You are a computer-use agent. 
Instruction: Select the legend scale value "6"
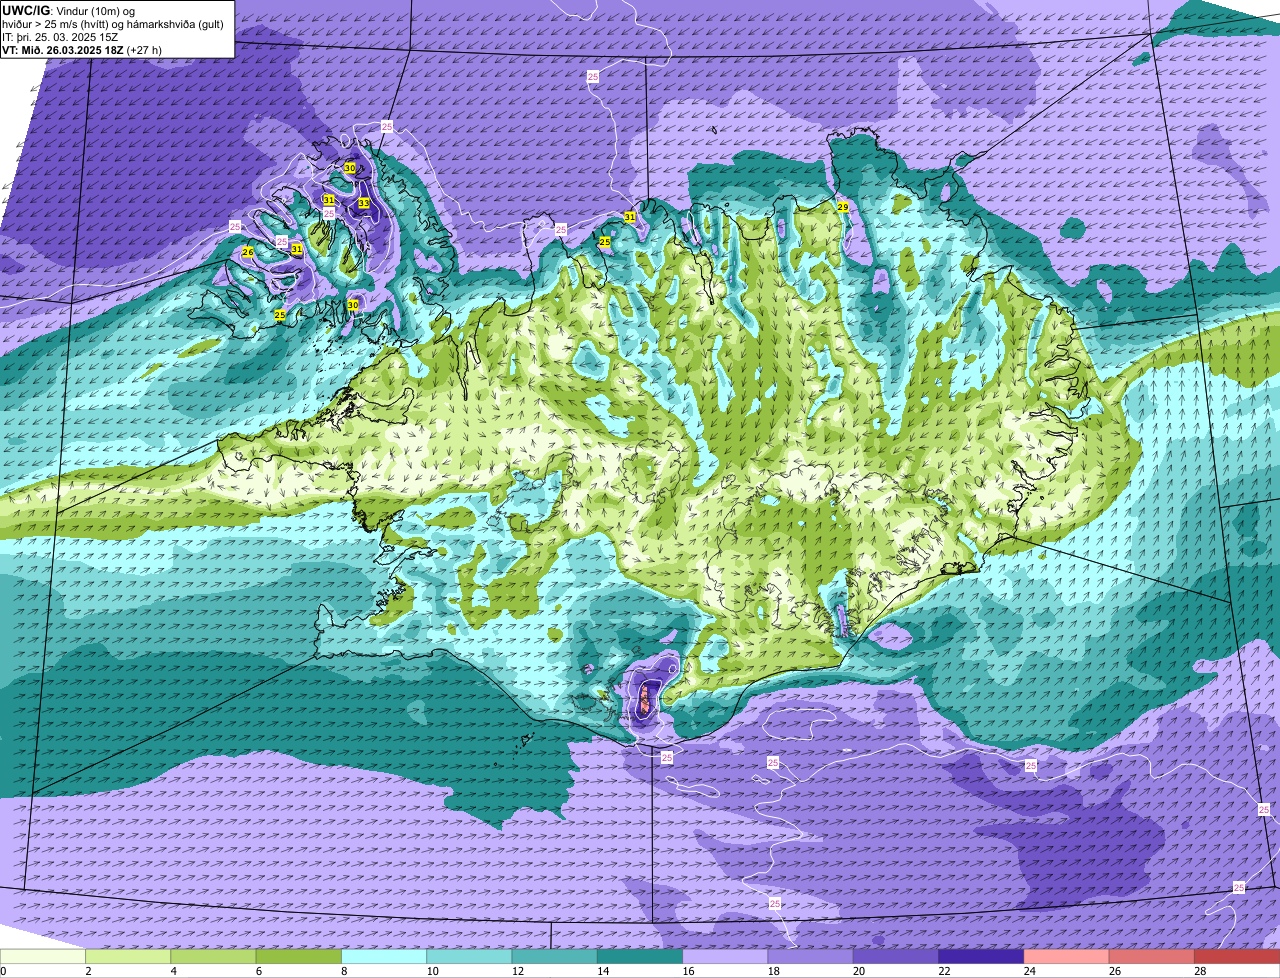[259, 971]
